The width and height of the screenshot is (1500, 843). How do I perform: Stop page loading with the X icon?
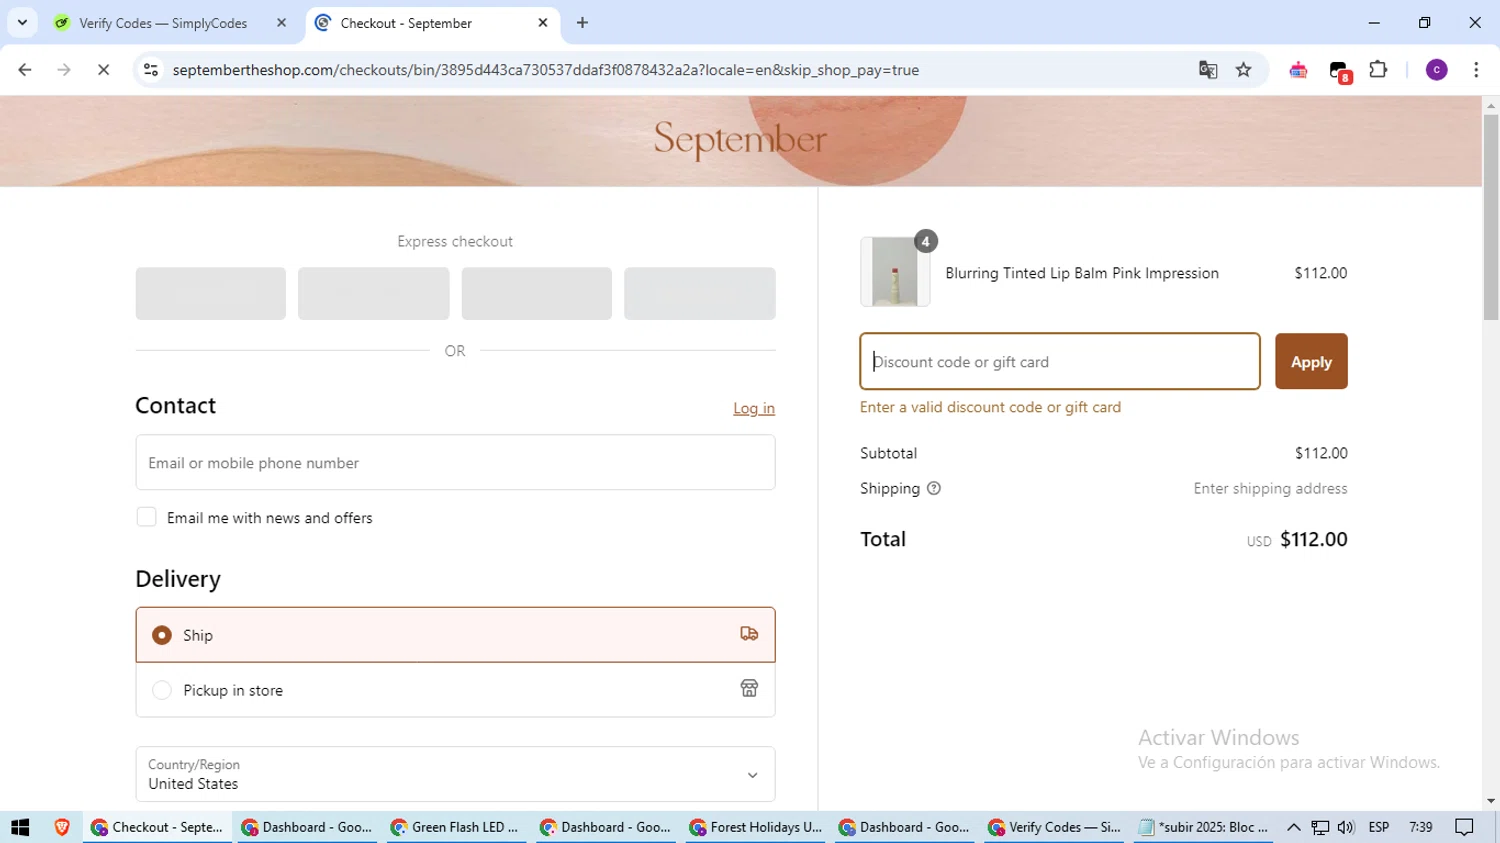[103, 70]
